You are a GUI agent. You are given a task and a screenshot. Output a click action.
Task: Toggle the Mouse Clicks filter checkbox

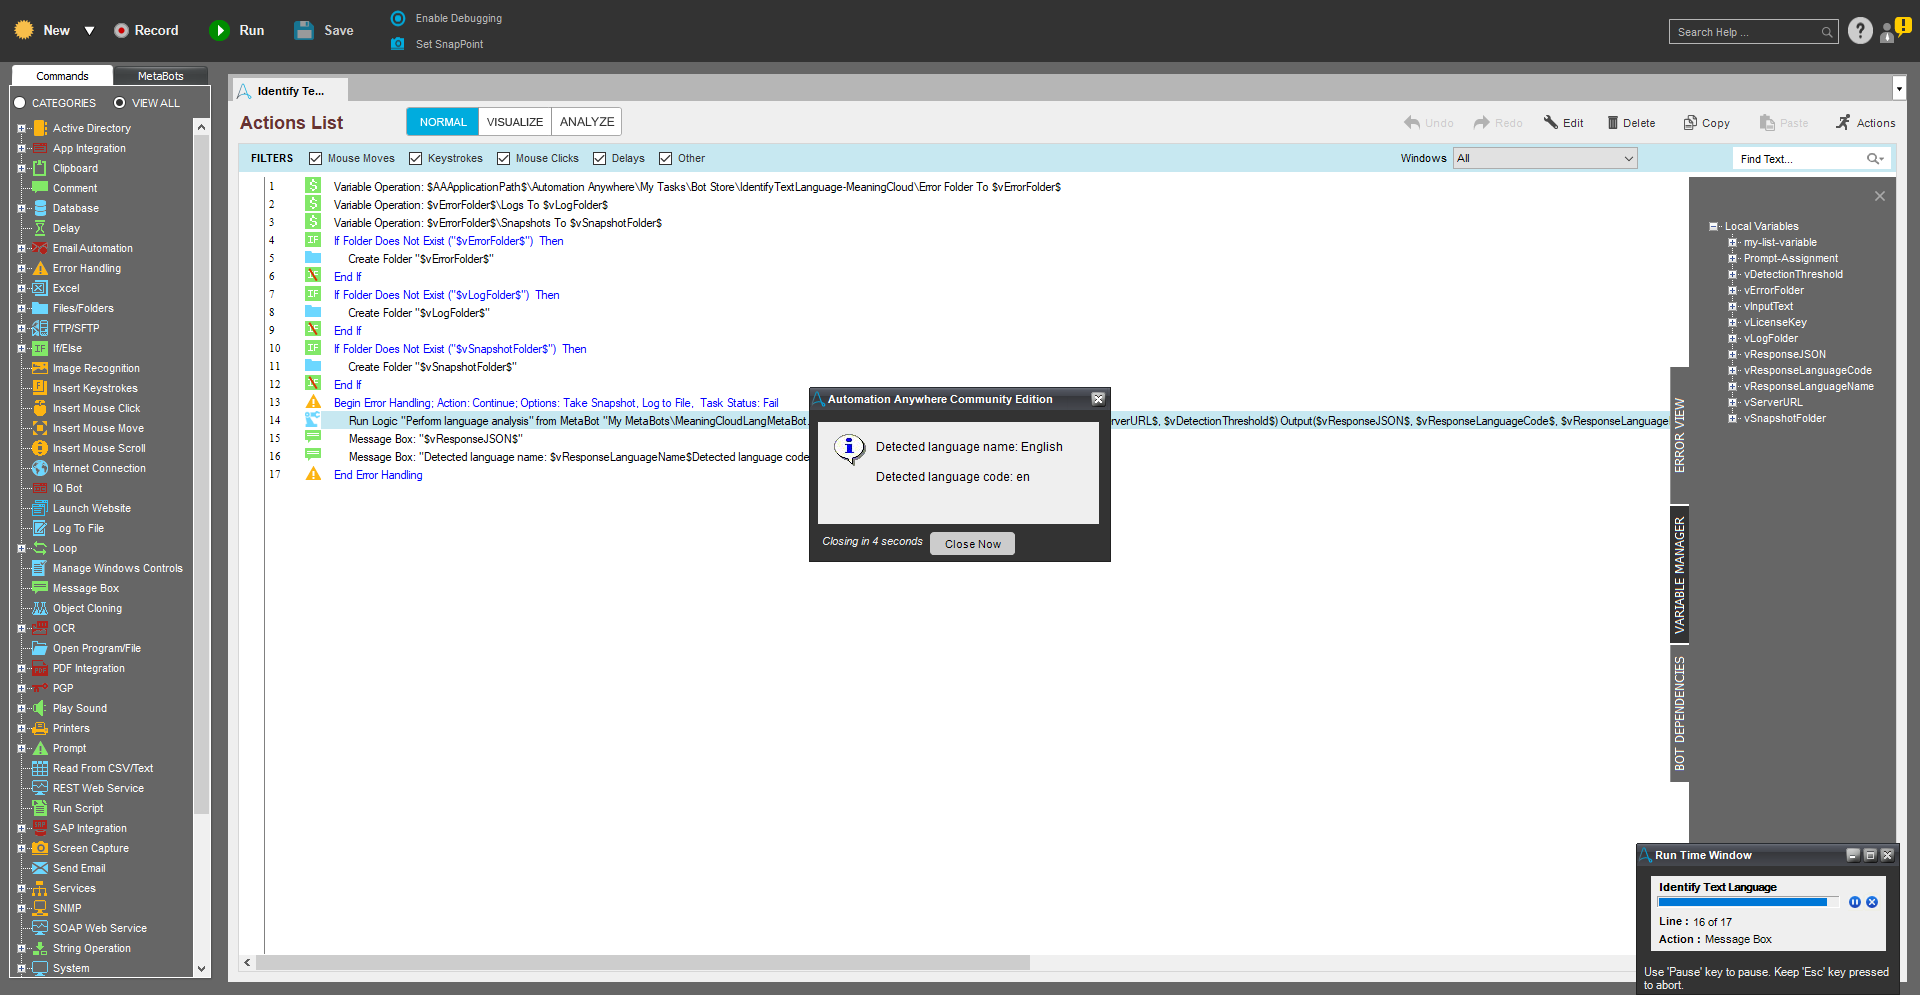(504, 158)
